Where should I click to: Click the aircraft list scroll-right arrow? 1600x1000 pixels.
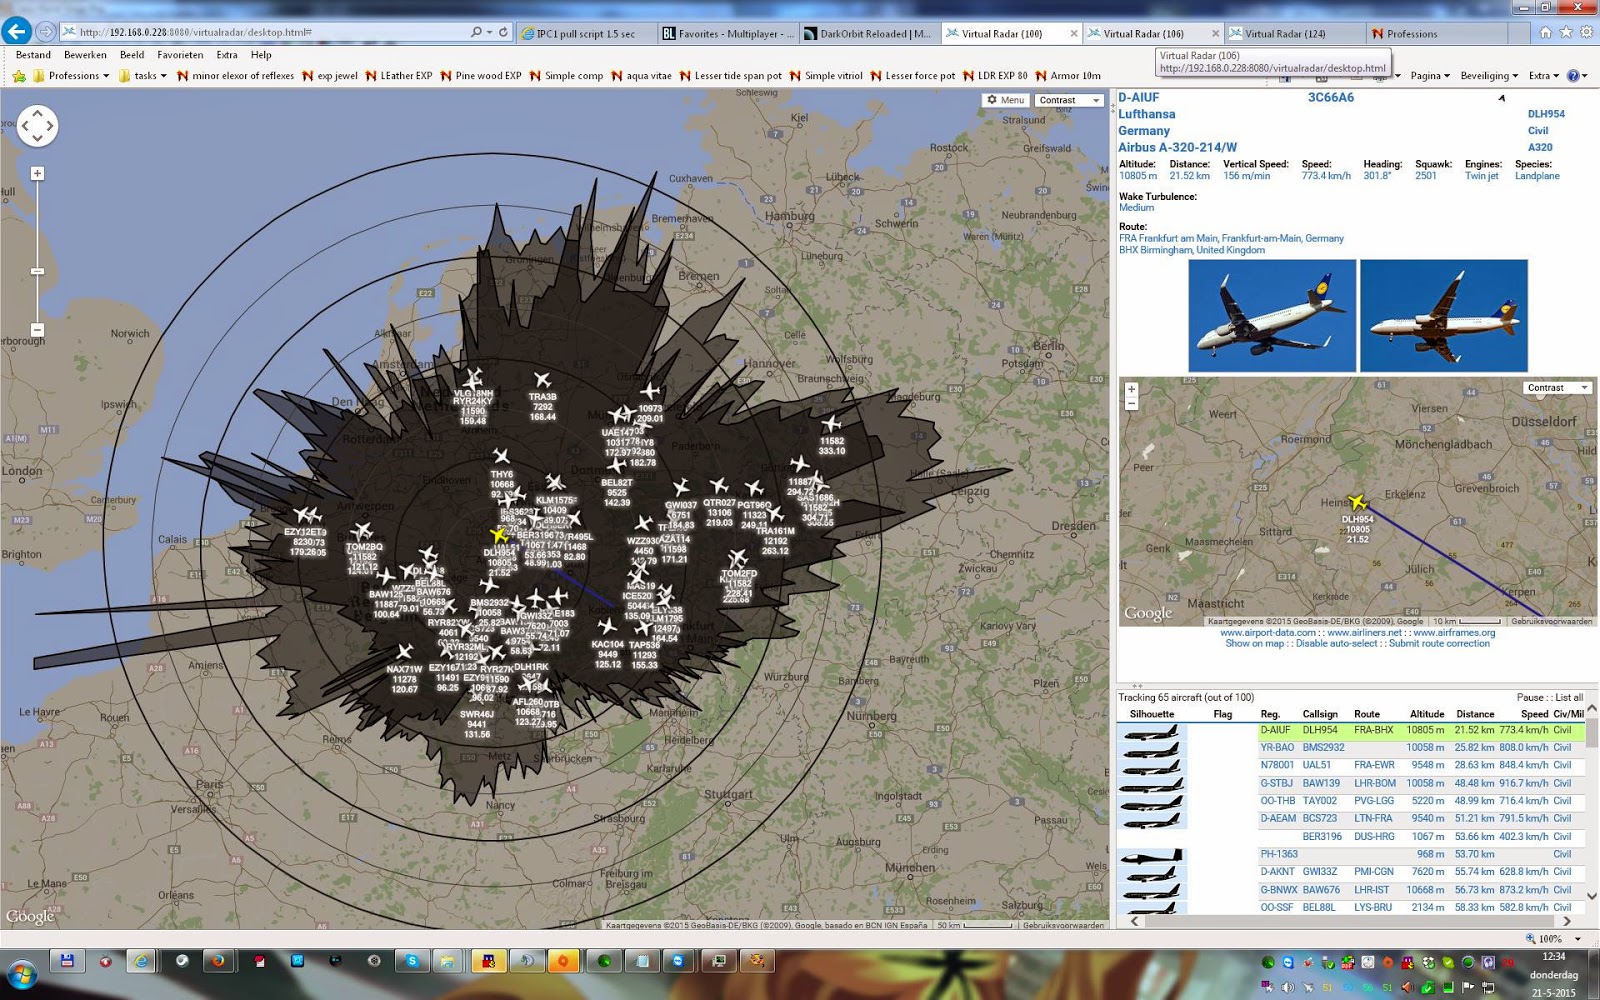(1567, 921)
